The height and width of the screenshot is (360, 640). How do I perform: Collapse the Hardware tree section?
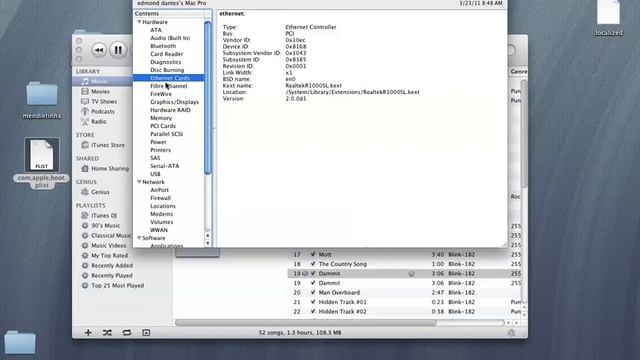tap(139, 22)
